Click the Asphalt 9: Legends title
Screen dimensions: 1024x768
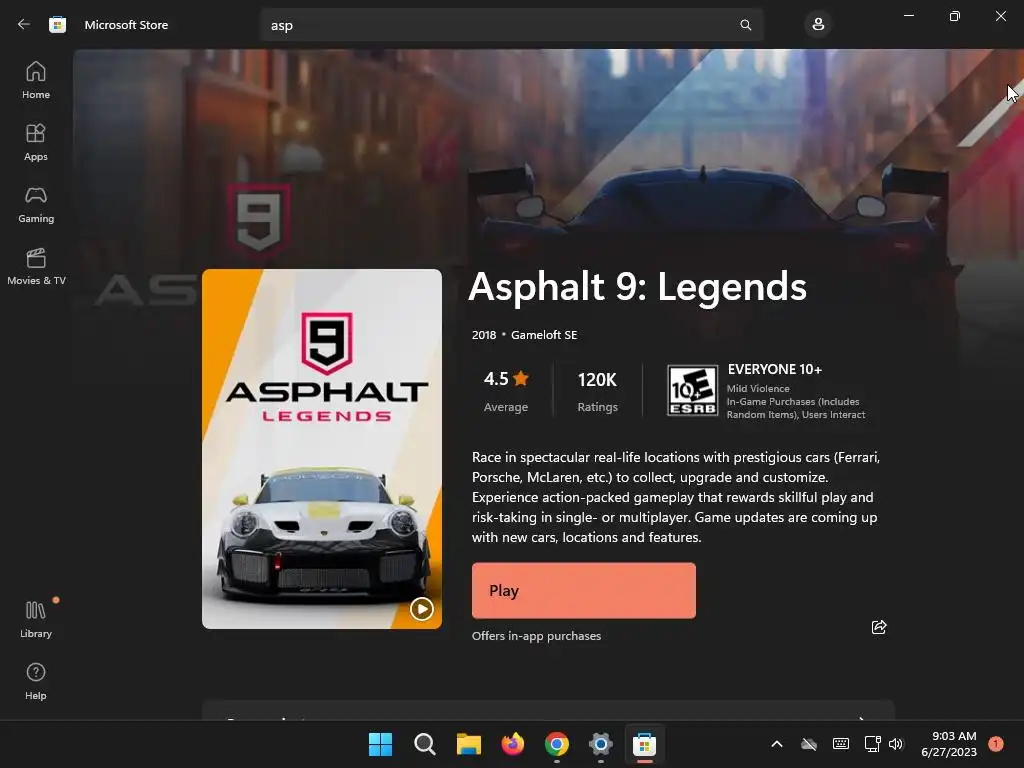point(637,287)
